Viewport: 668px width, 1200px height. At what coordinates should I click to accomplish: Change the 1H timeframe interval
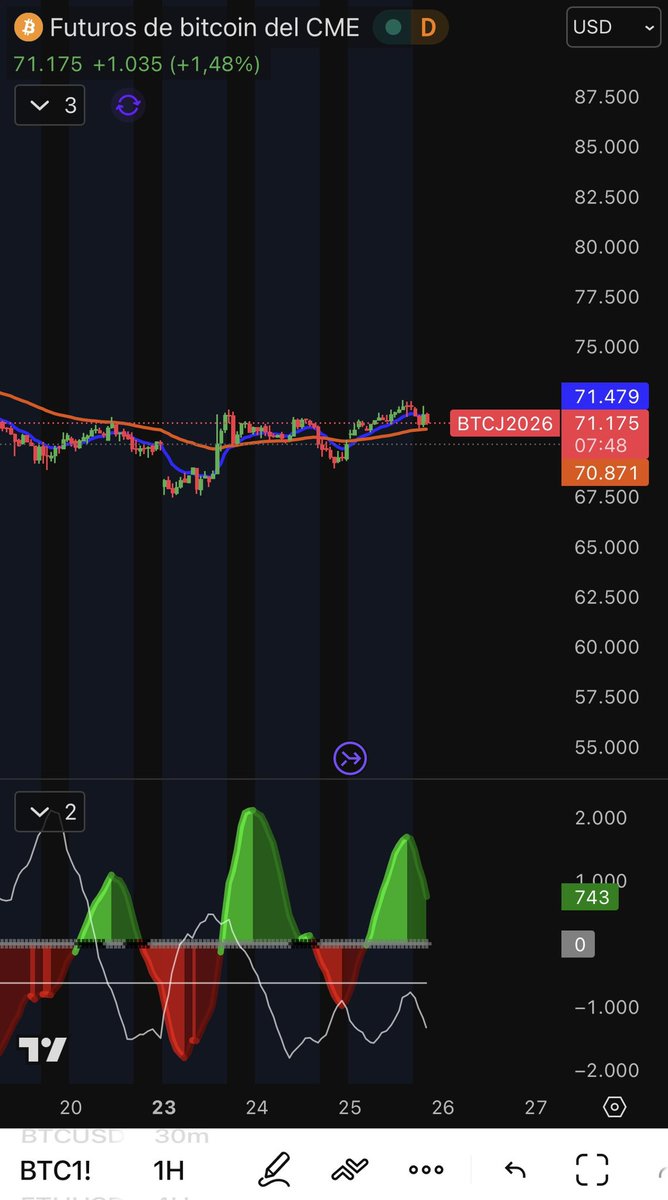tap(170, 1170)
